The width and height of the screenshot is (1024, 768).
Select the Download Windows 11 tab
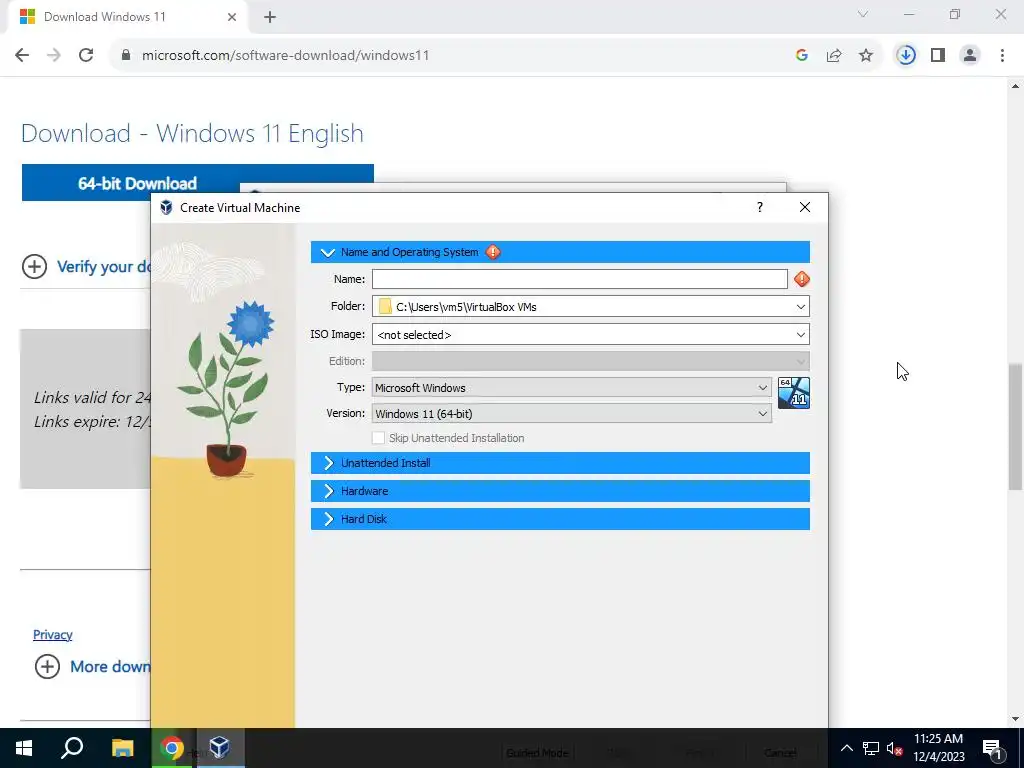click(x=127, y=17)
